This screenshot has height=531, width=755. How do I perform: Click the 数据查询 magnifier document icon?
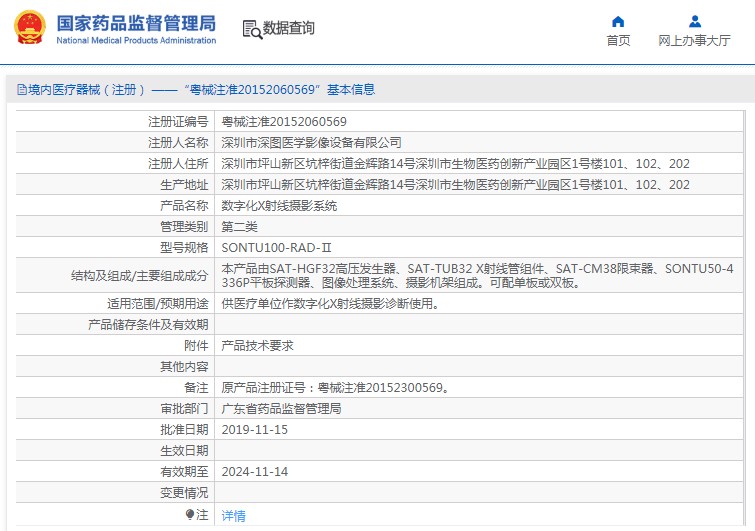[x=252, y=29]
